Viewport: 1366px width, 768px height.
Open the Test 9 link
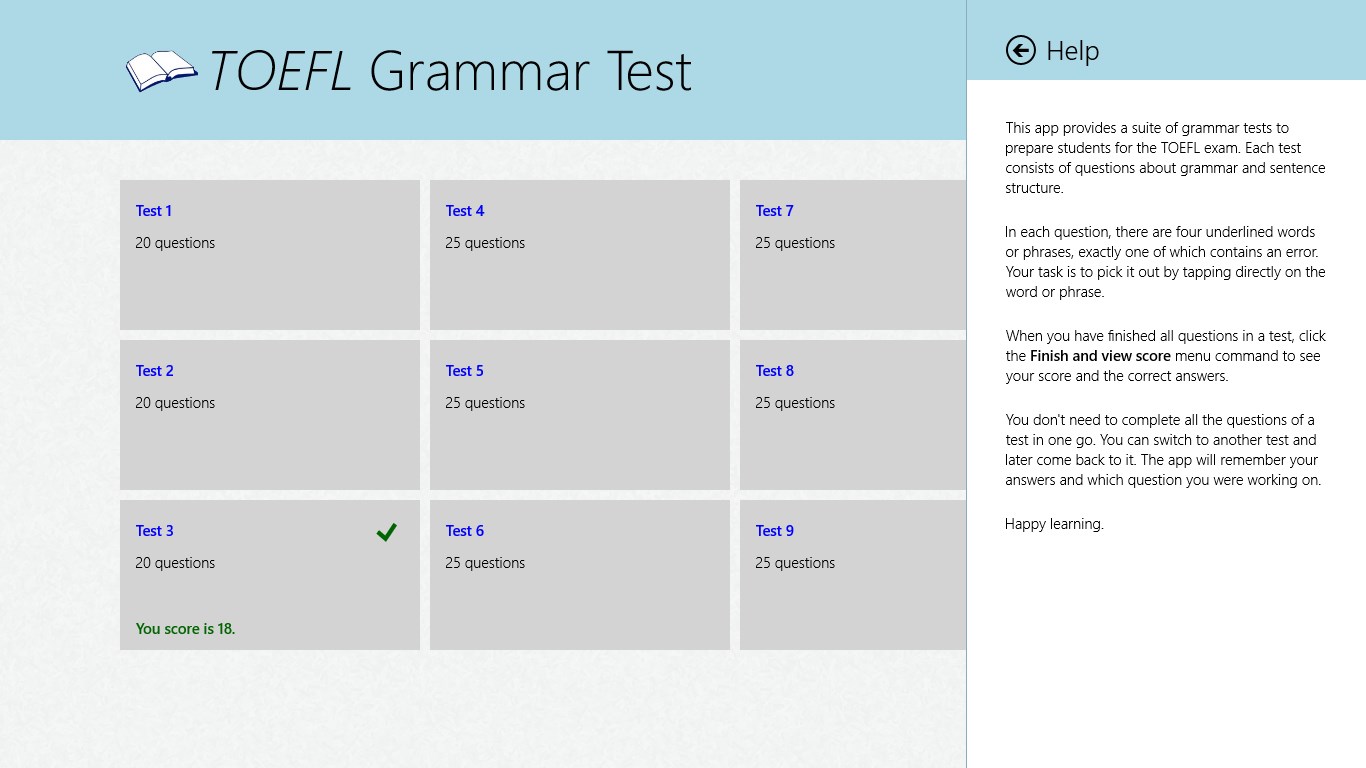775,531
